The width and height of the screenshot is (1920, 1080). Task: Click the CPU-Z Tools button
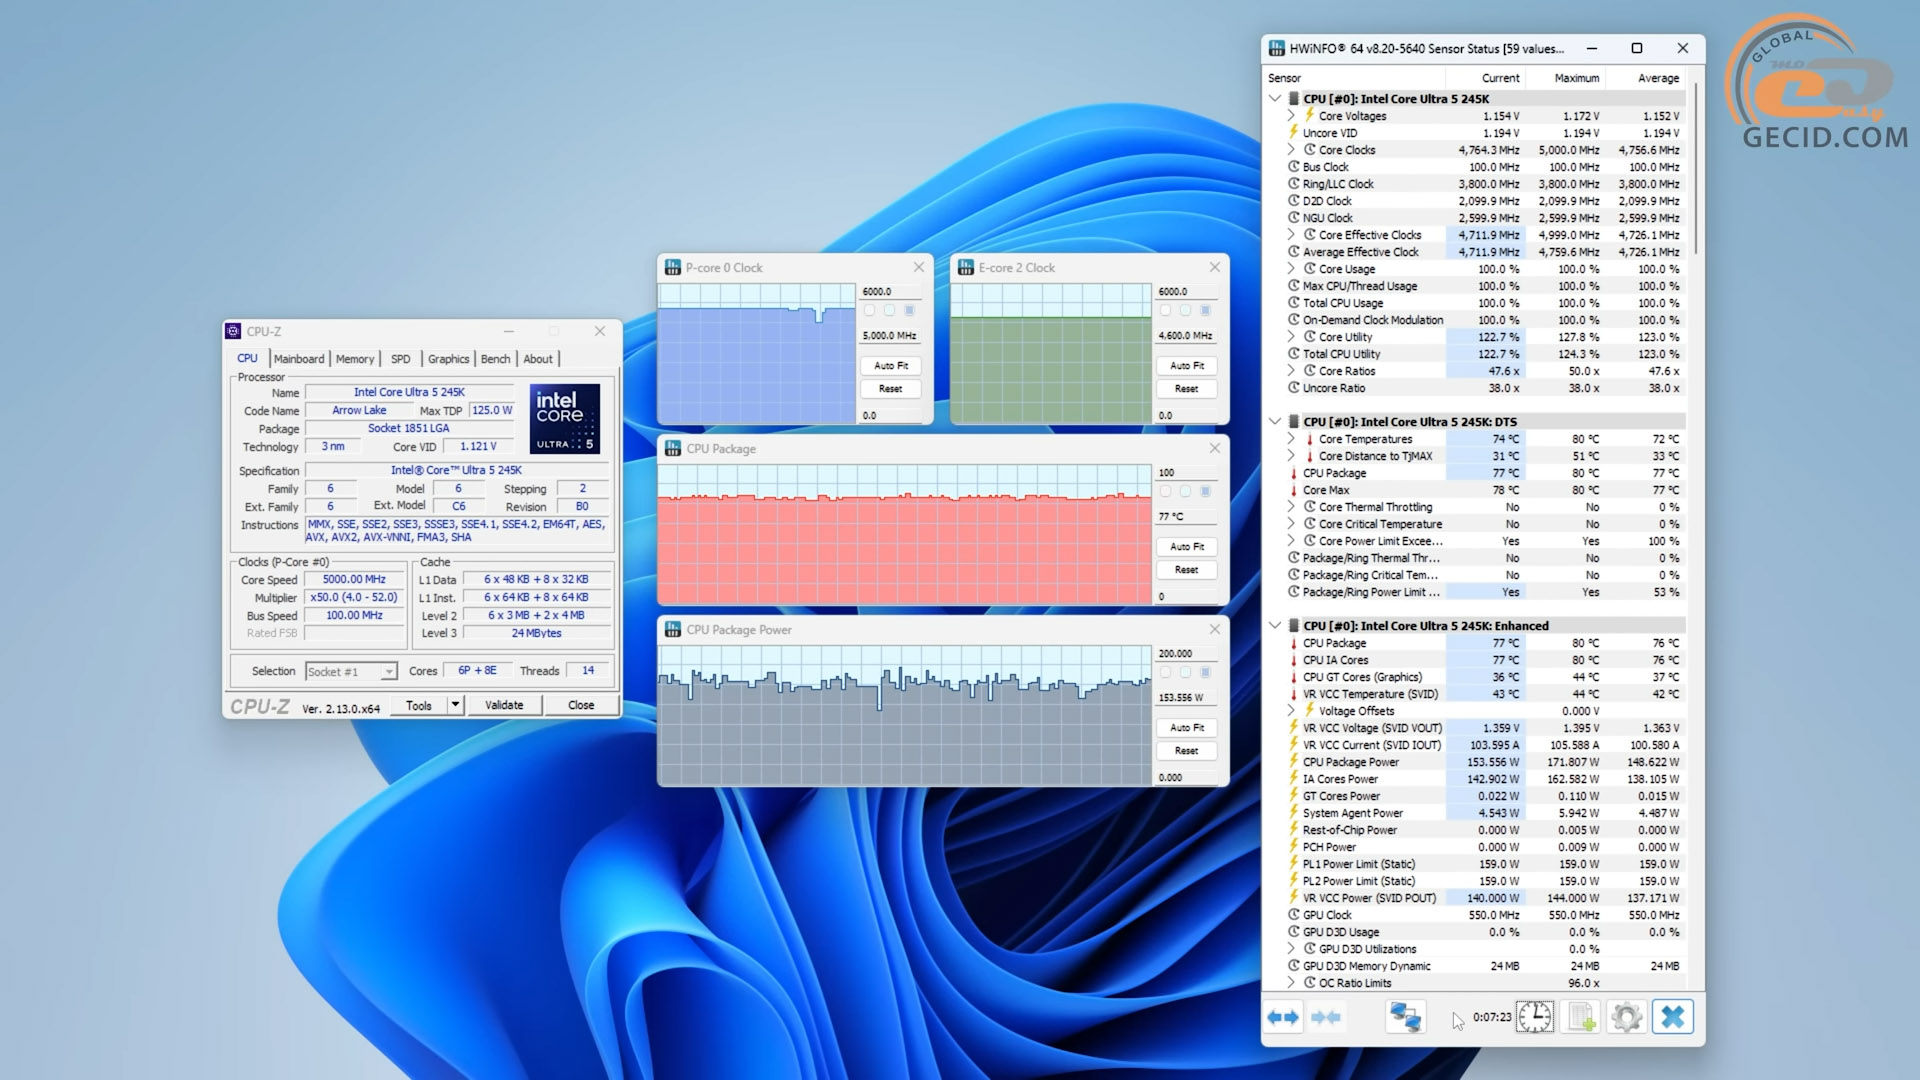419,705
